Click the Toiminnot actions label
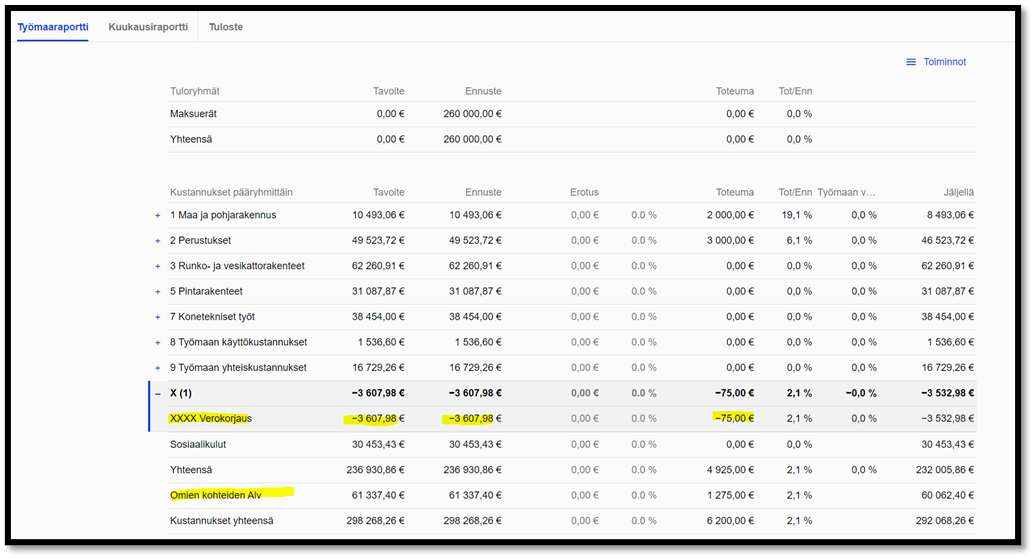1034x558 pixels. click(944, 62)
